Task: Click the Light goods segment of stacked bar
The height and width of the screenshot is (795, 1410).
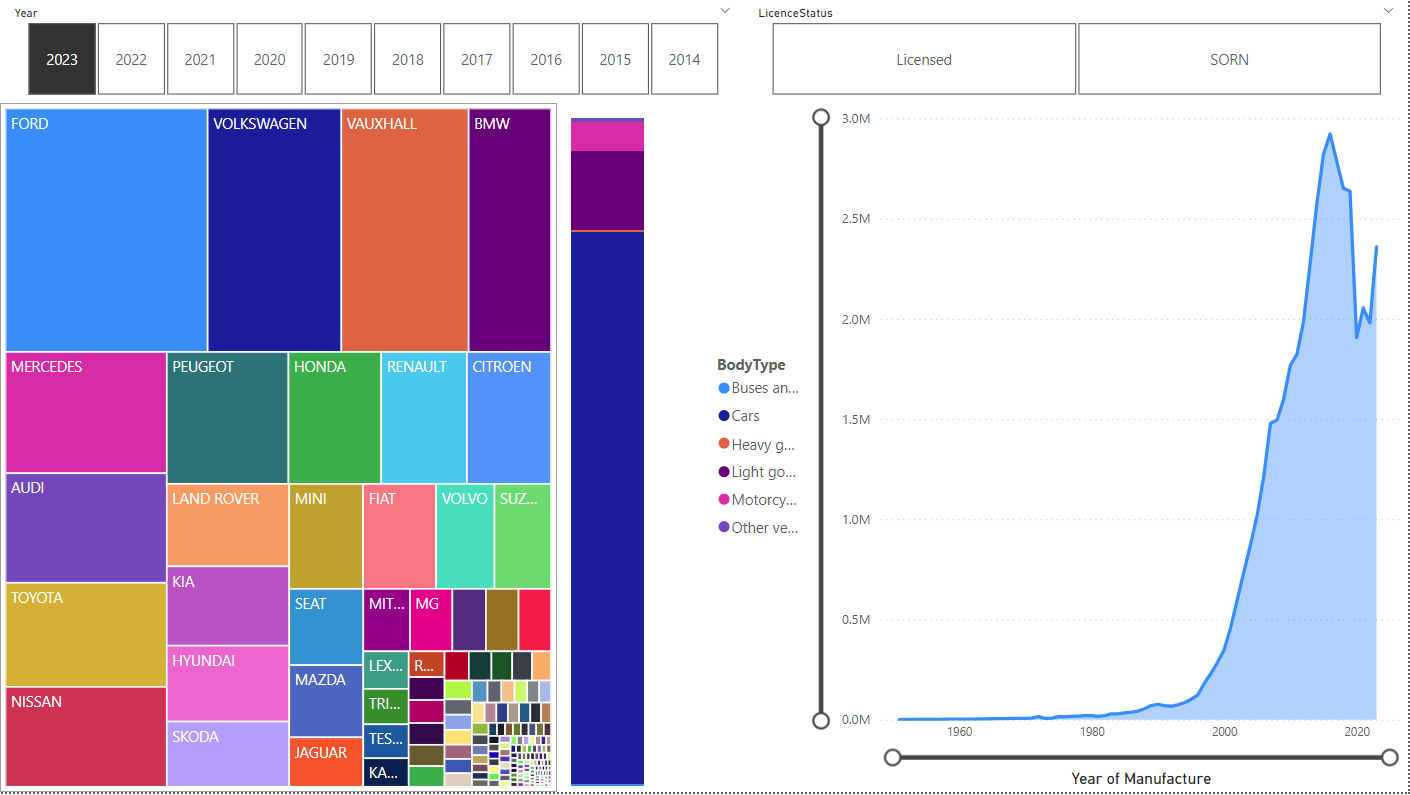Action: coord(607,191)
